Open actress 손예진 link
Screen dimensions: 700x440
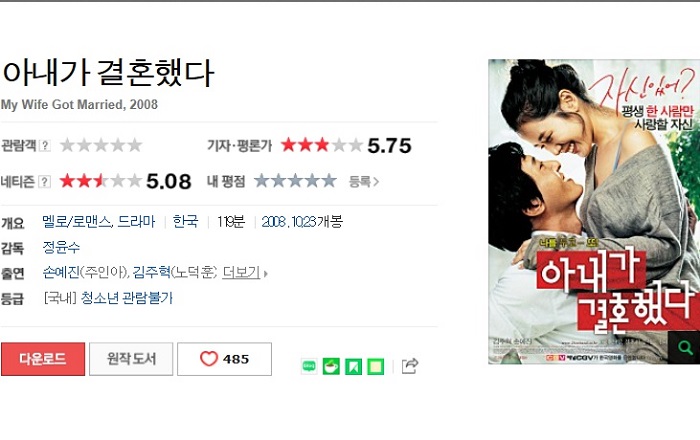(61, 272)
